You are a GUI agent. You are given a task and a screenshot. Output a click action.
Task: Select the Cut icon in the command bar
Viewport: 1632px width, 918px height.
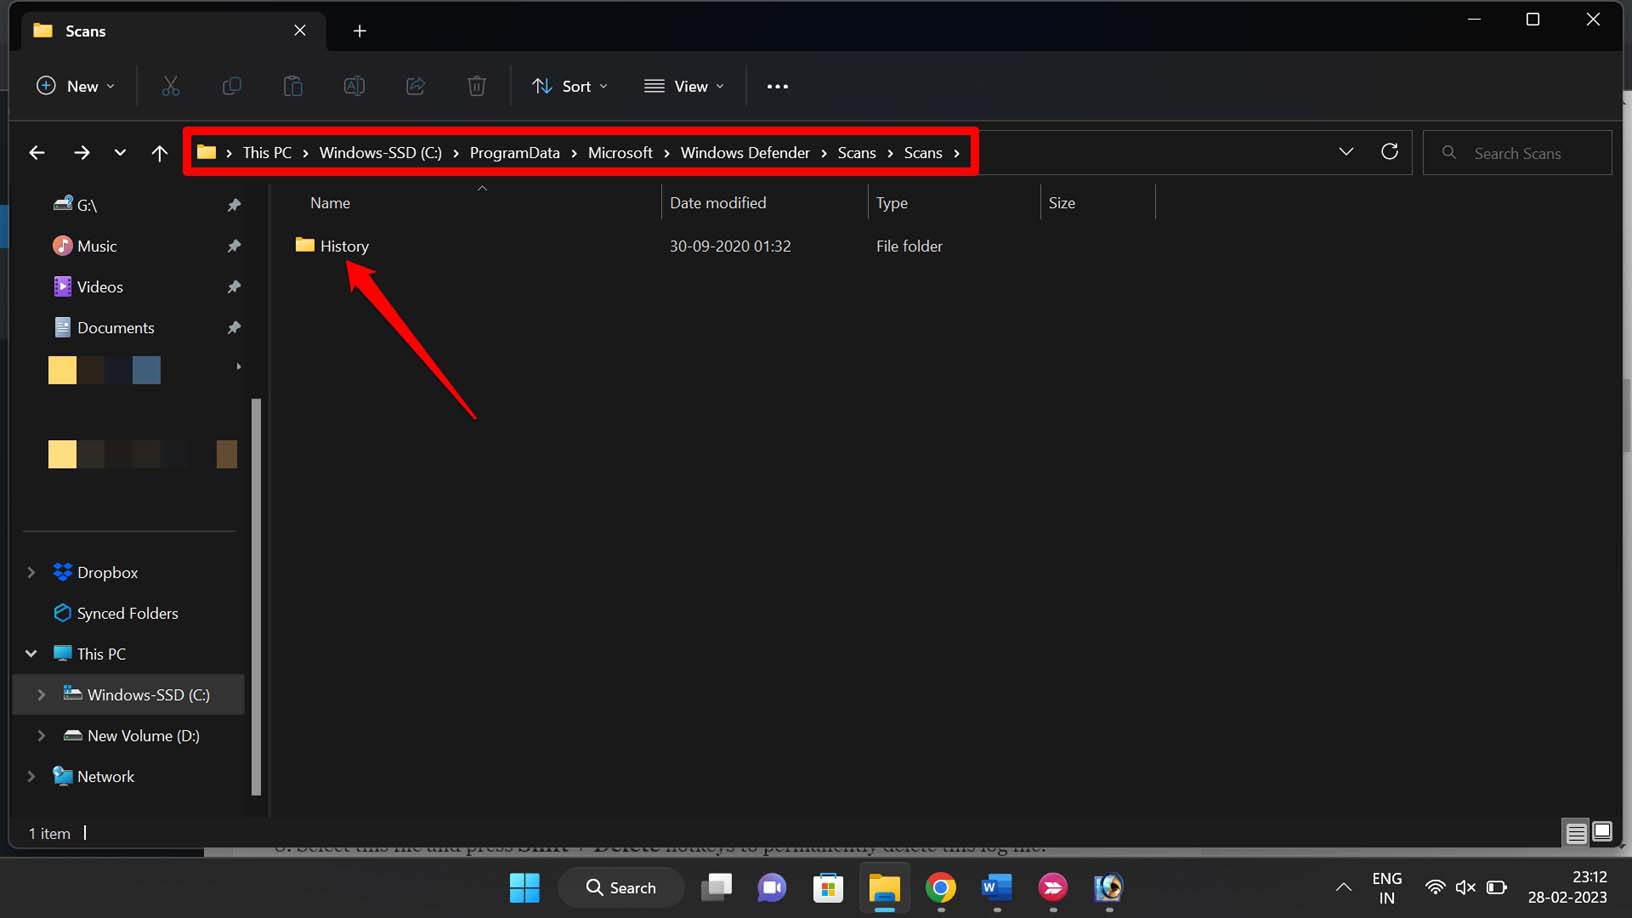click(x=170, y=86)
